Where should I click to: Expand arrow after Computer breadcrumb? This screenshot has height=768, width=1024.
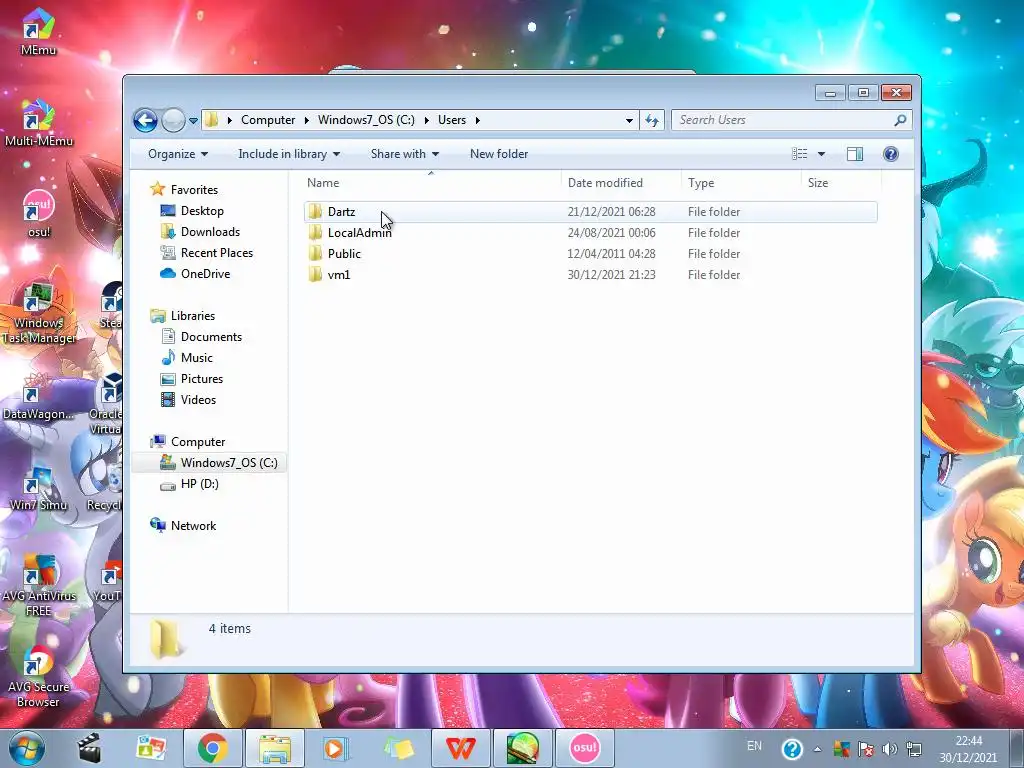[x=306, y=120]
